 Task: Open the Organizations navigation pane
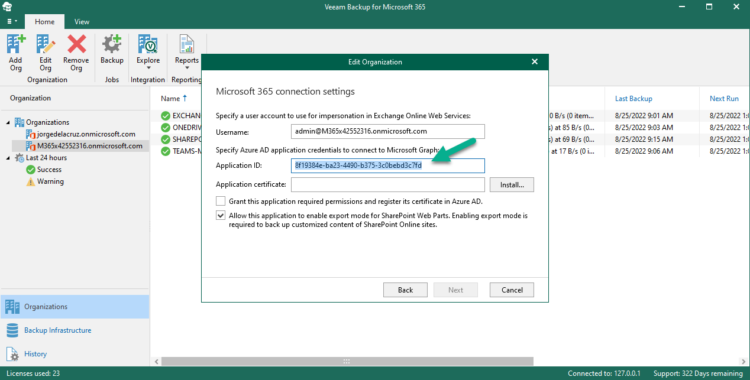(75, 307)
